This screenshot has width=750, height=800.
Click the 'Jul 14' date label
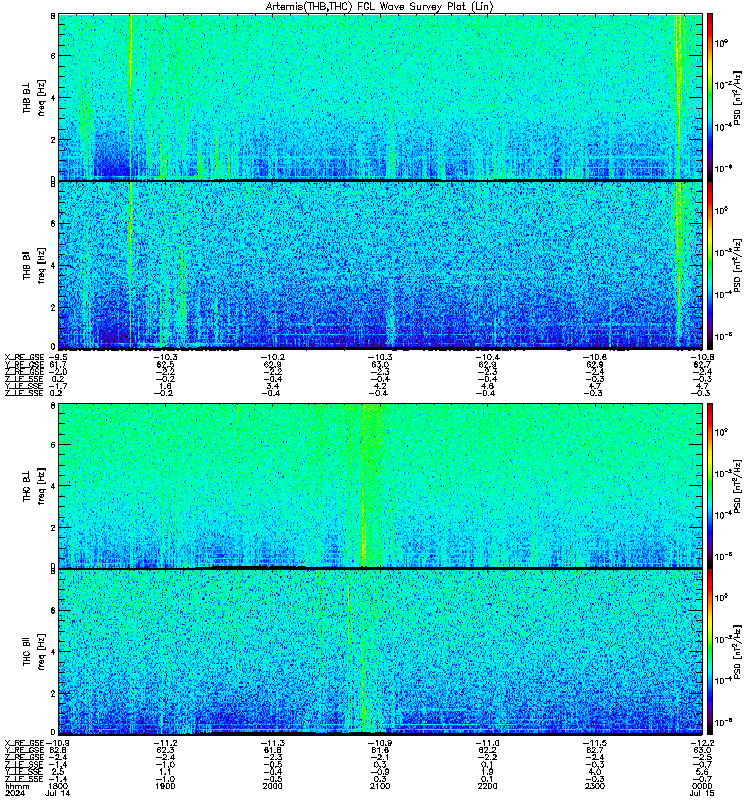(58, 793)
